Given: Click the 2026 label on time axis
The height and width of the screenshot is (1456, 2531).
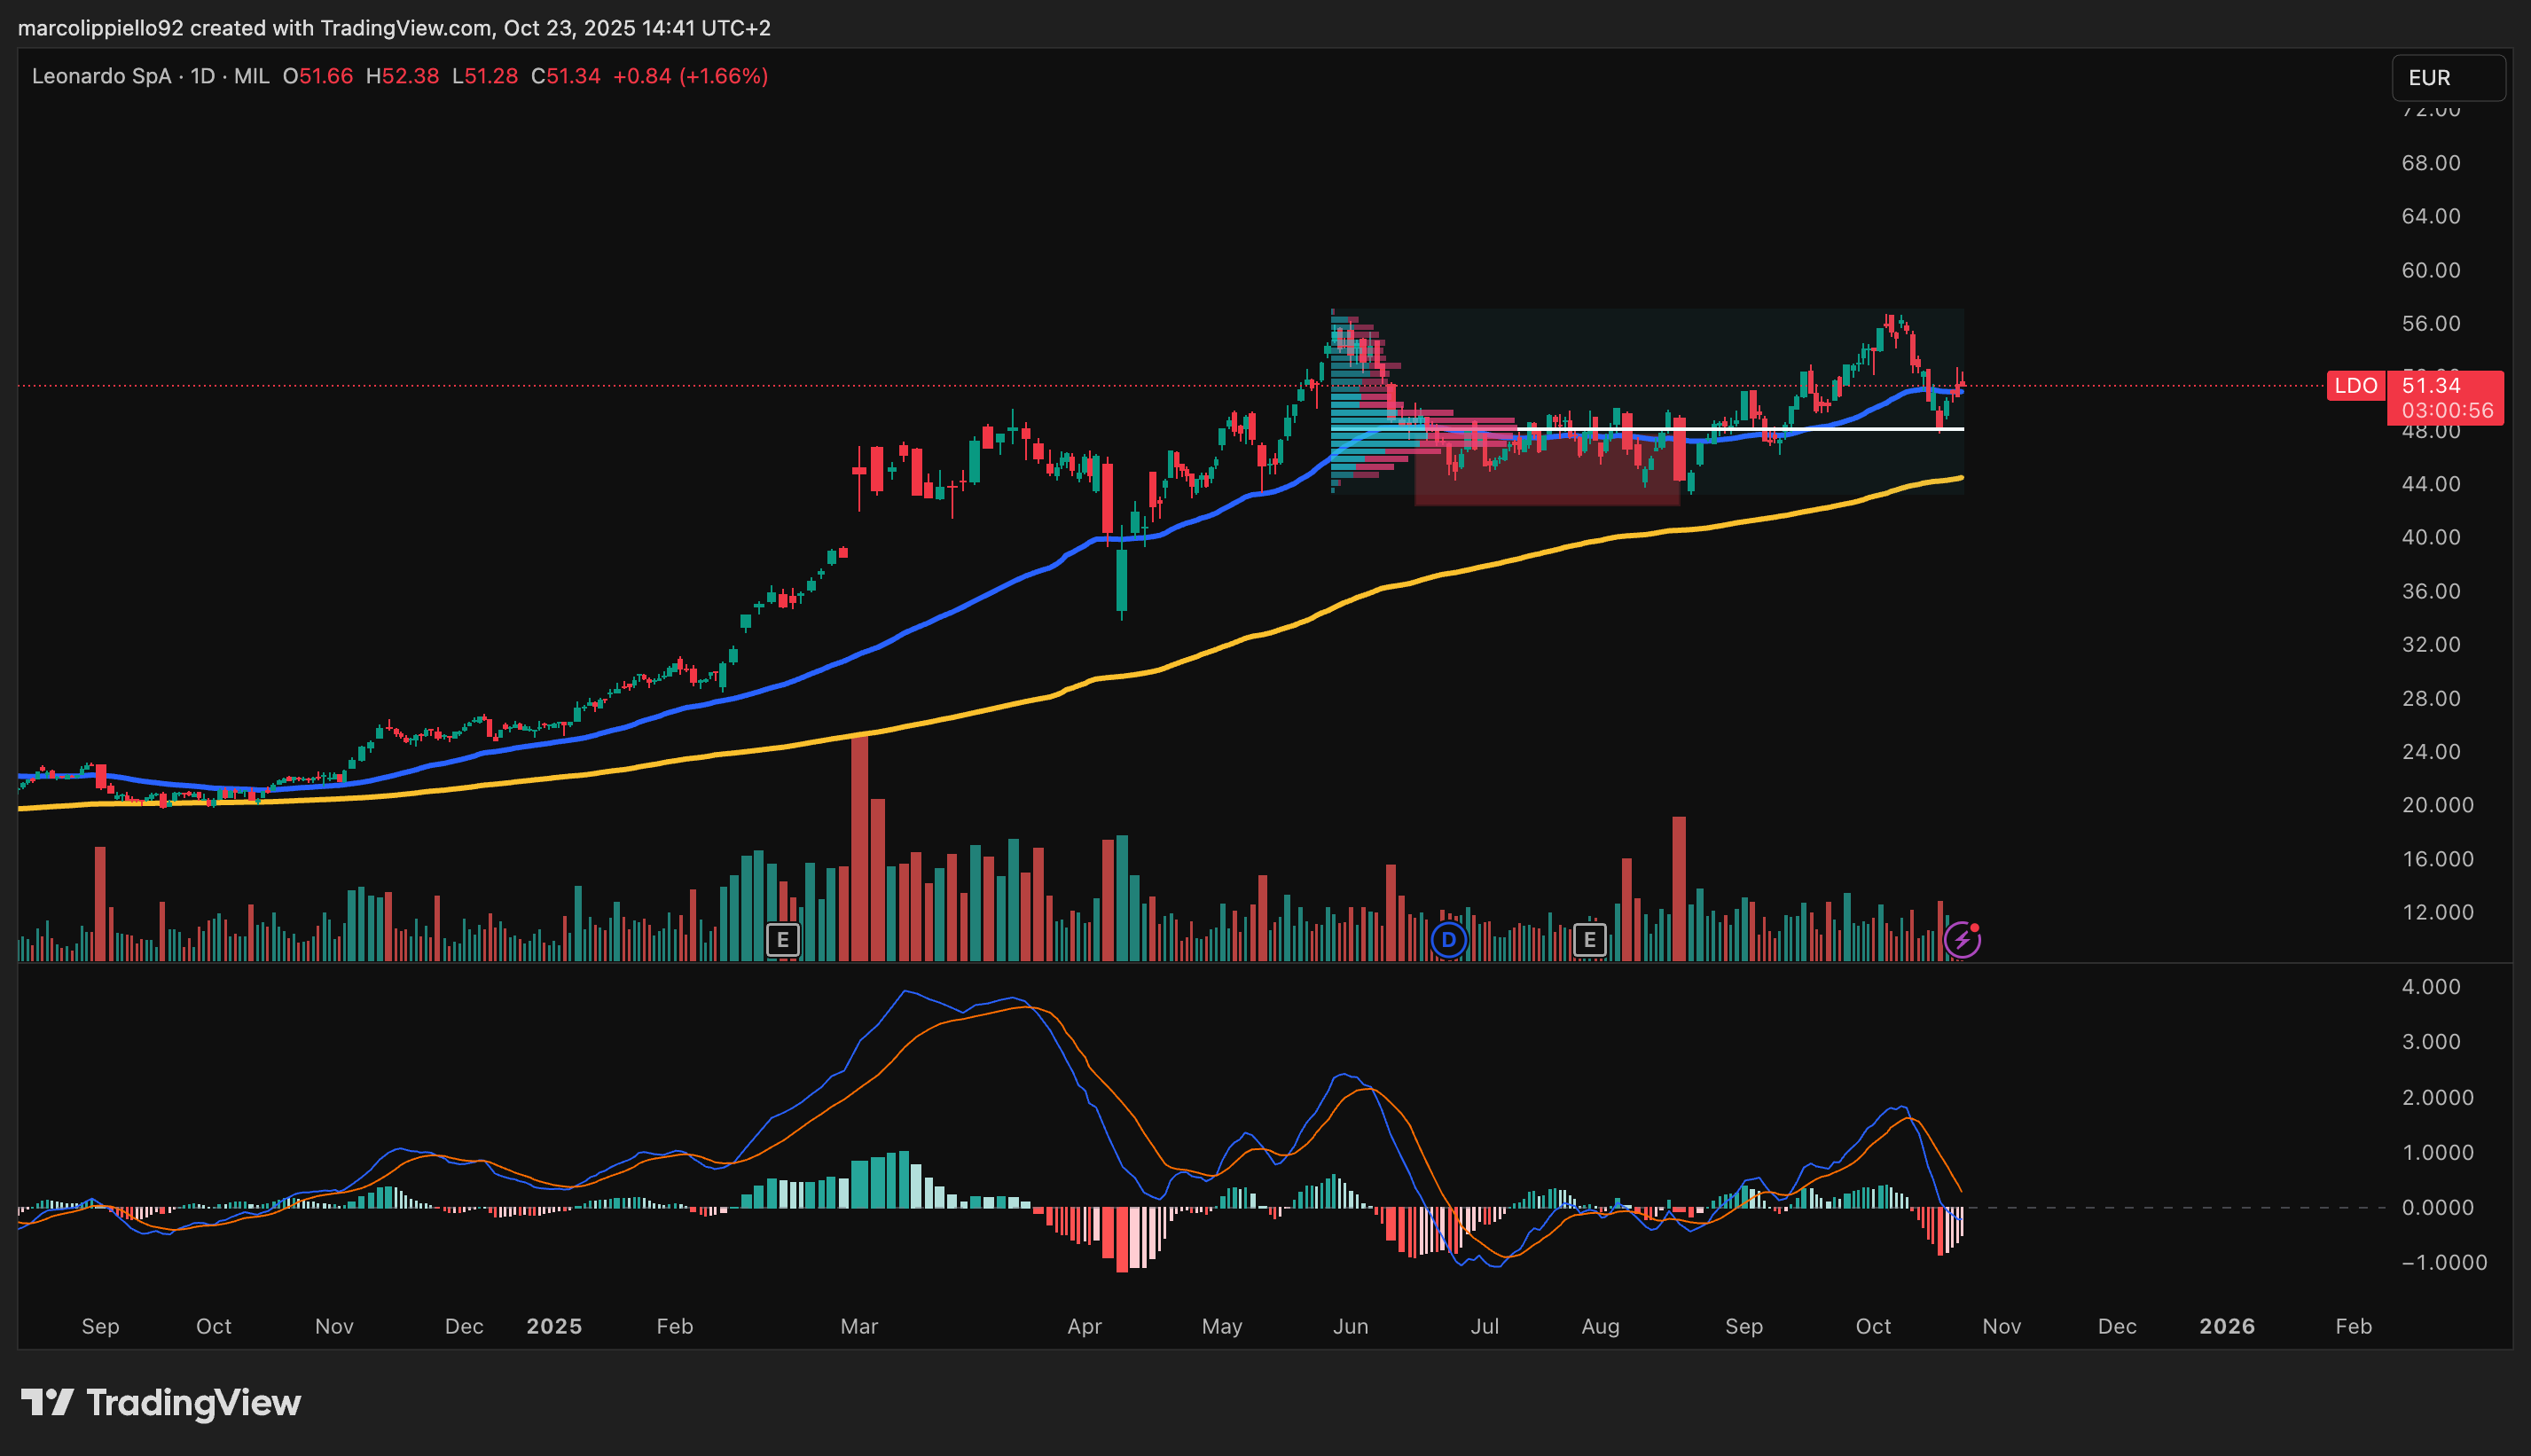Looking at the screenshot, I should 2227,1326.
